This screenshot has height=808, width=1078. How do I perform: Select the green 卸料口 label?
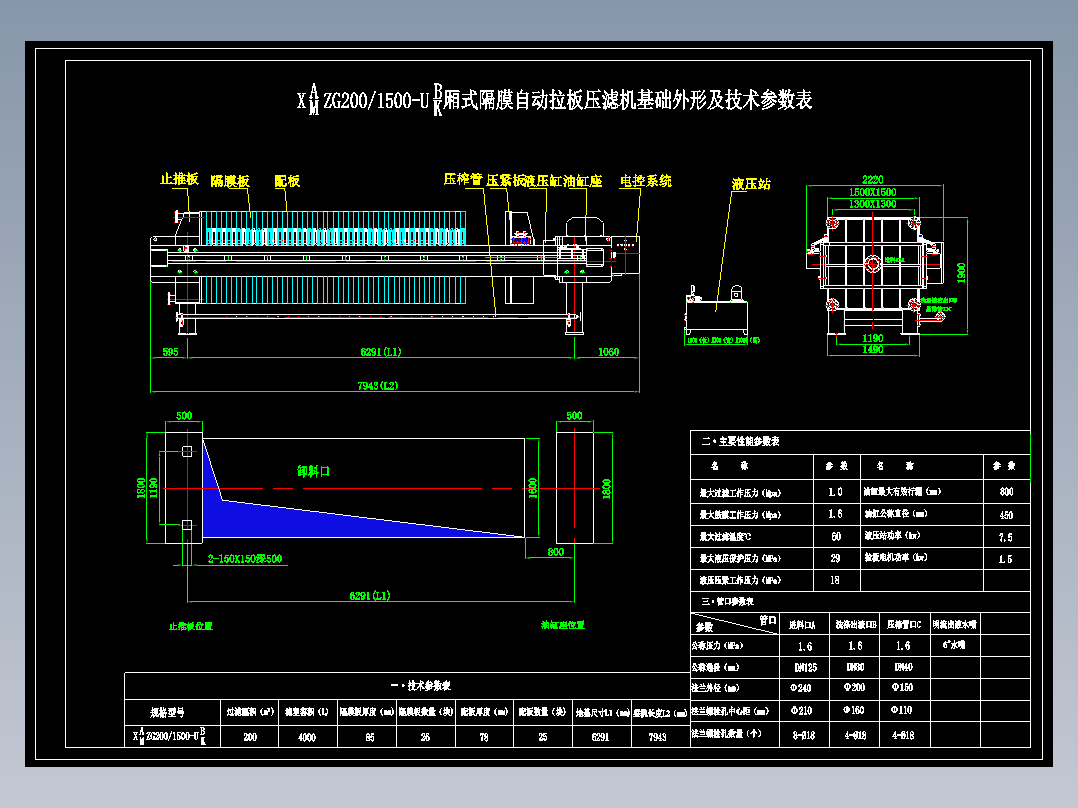click(314, 471)
